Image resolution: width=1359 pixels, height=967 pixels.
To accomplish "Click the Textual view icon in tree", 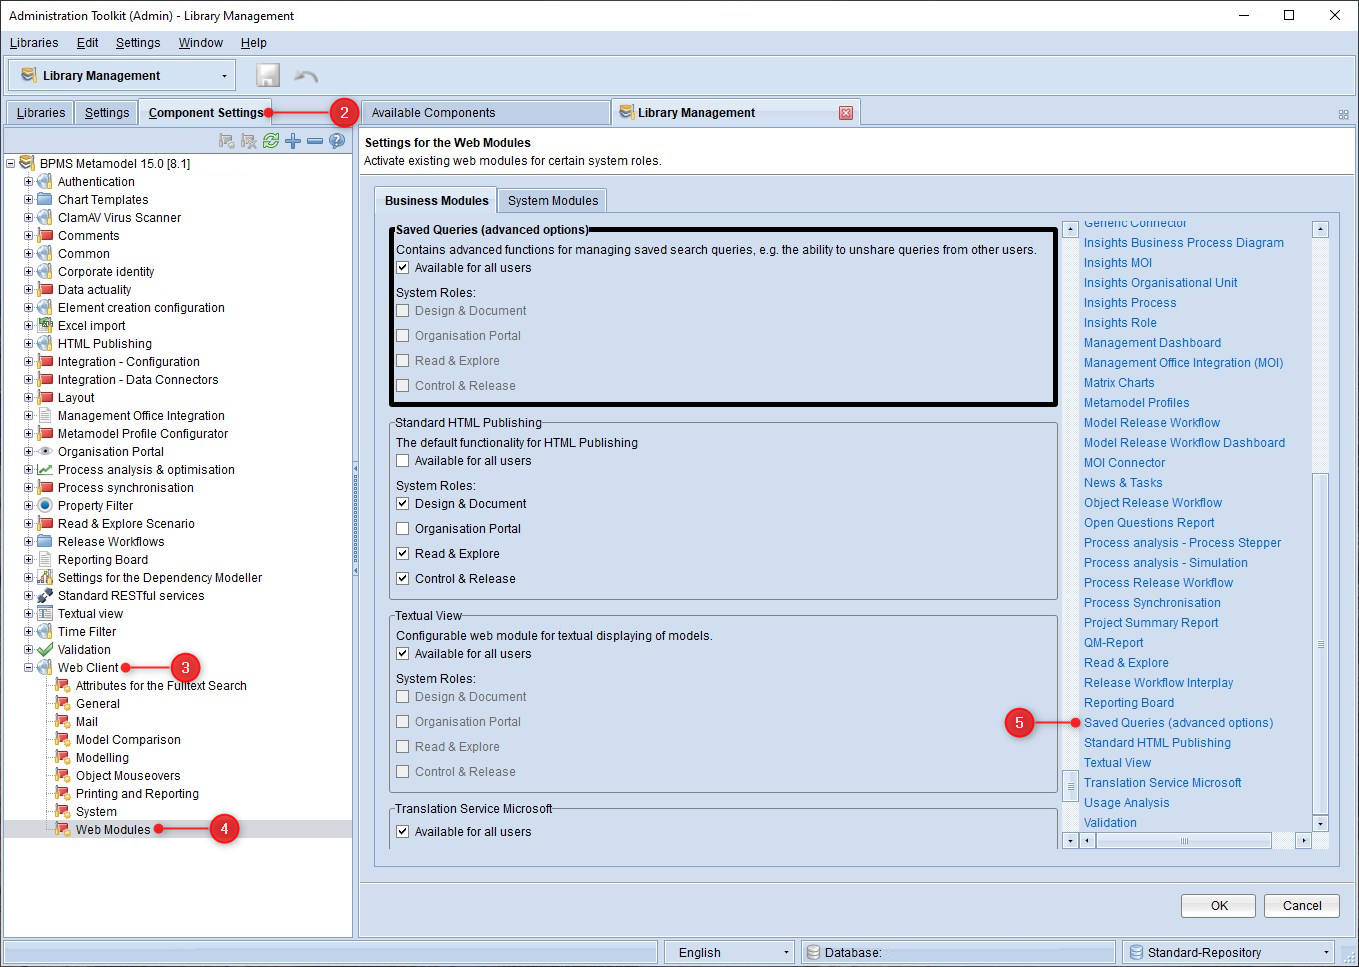I will tap(45, 613).
